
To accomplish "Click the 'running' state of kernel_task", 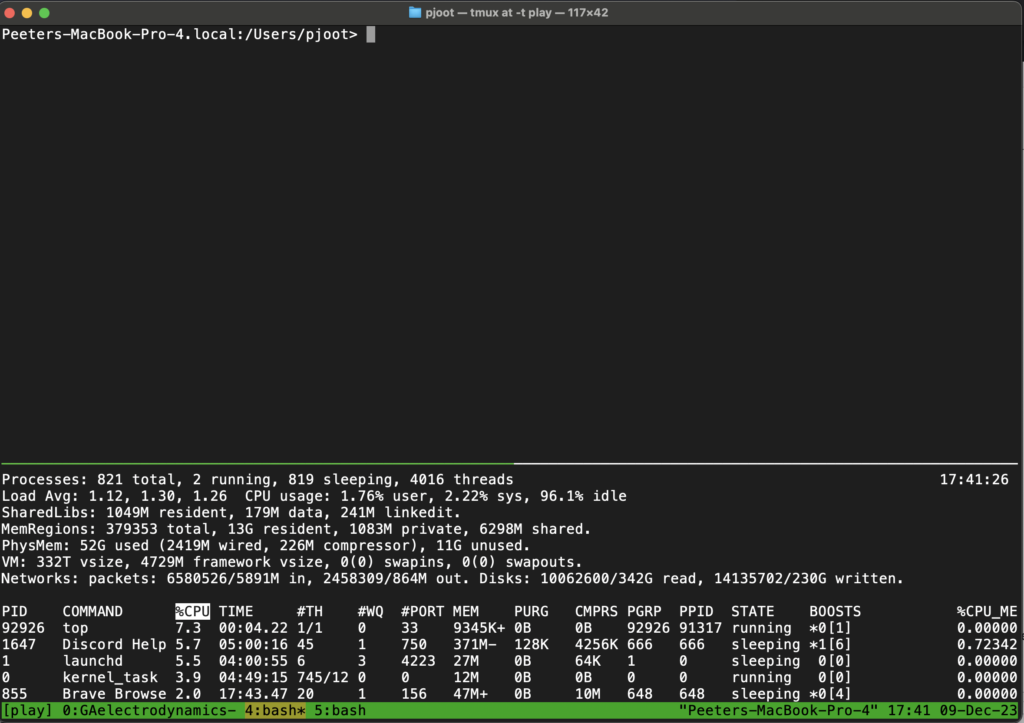I will [x=761, y=677].
